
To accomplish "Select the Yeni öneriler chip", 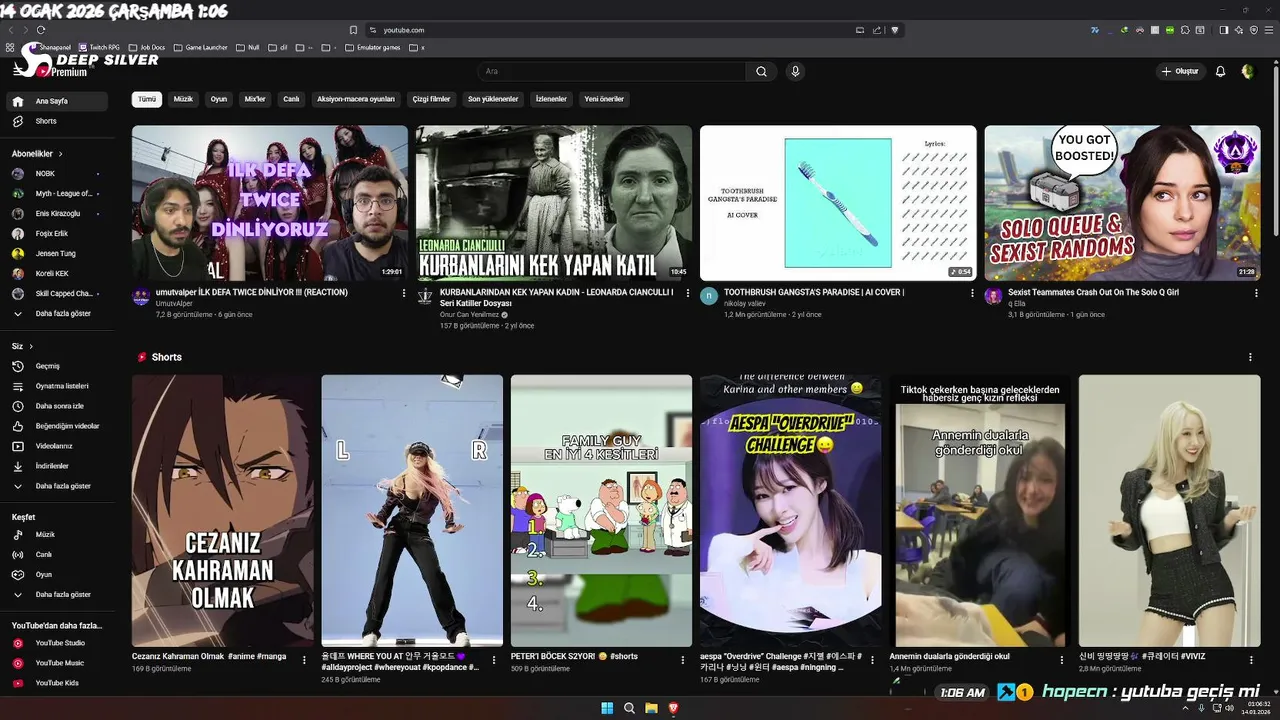I will point(604,99).
